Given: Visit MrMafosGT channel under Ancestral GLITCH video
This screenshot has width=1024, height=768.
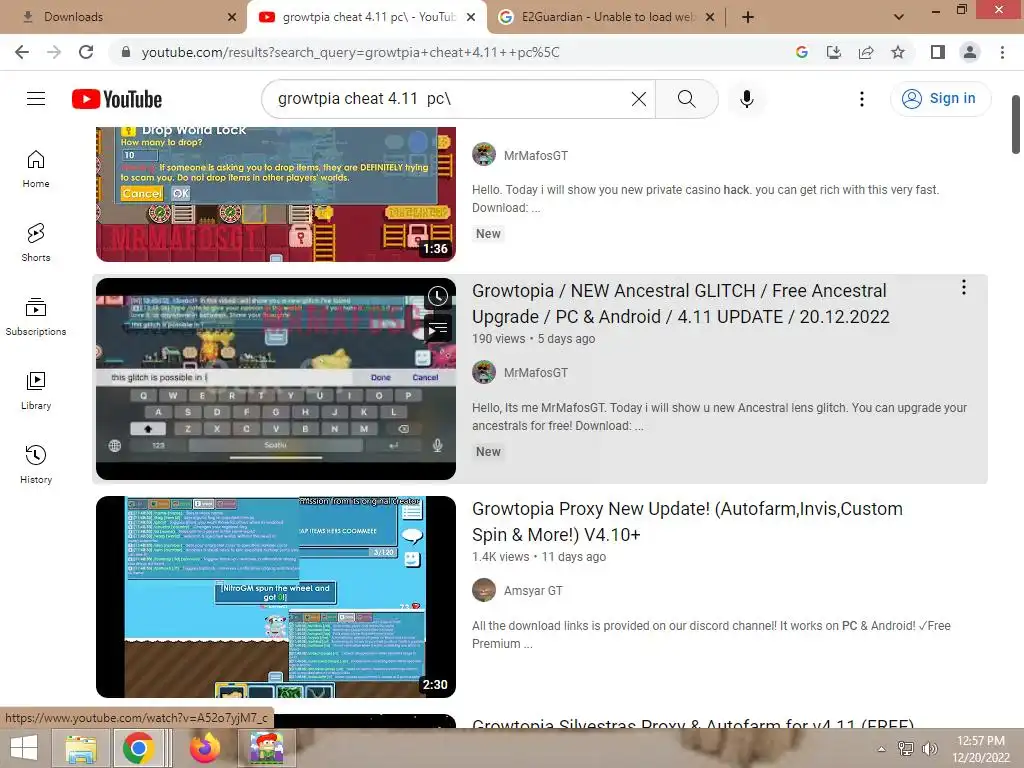Looking at the screenshot, I should [x=536, y=373].
